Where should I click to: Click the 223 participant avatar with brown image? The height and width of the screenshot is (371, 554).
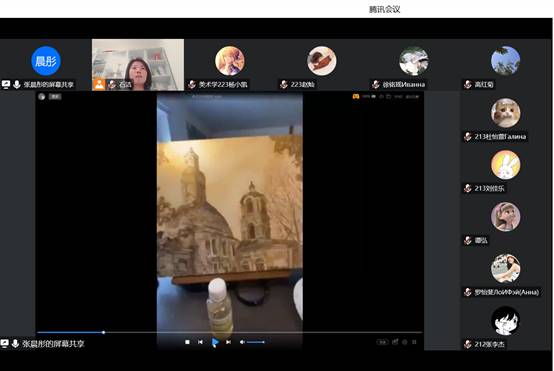click(x=322, y=61)
